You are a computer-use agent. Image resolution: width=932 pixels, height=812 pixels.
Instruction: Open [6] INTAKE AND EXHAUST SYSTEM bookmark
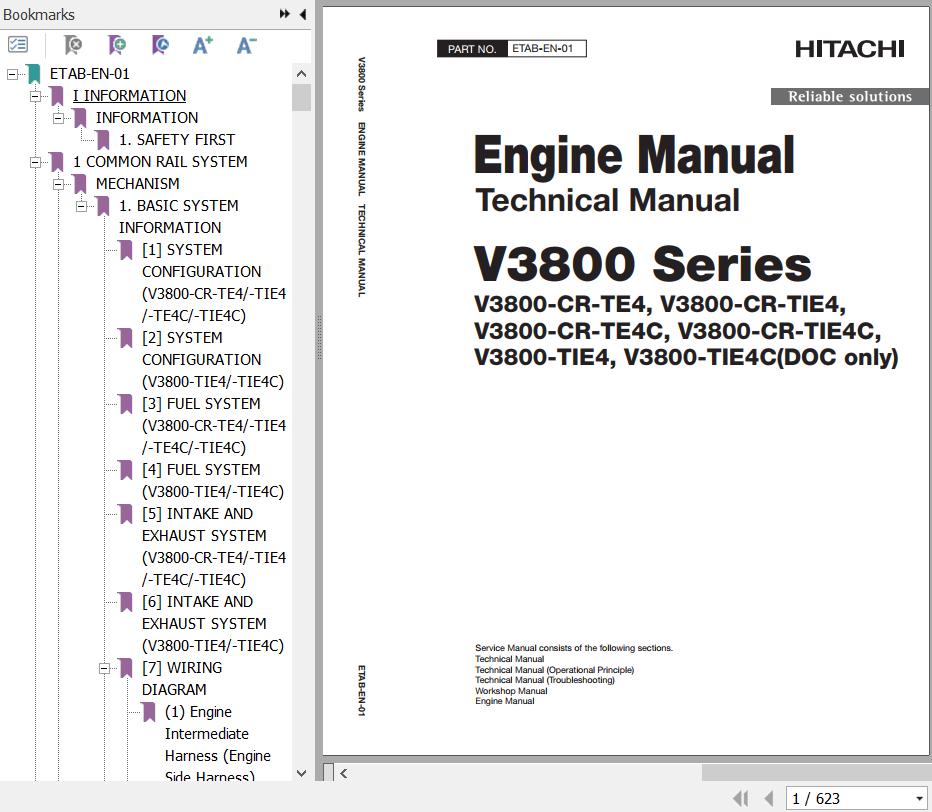pos(213,624)
